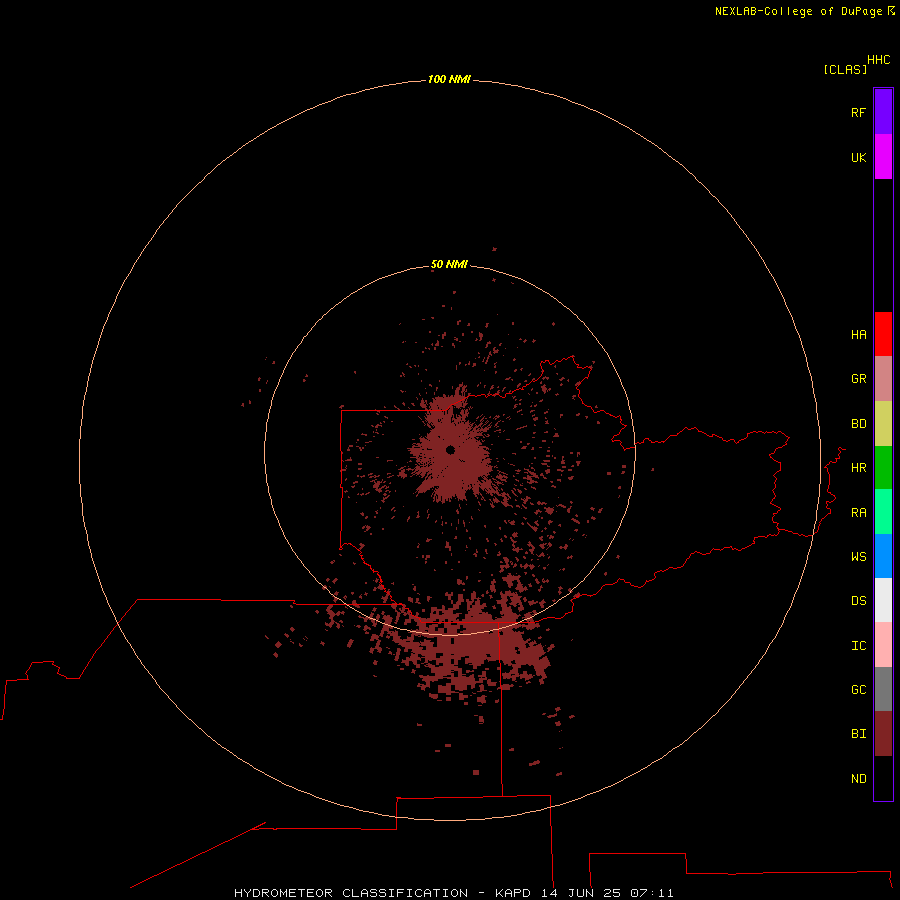Click the BI brown legend swatch
Screen dimensions: 900x900
(x=883, y=734)
